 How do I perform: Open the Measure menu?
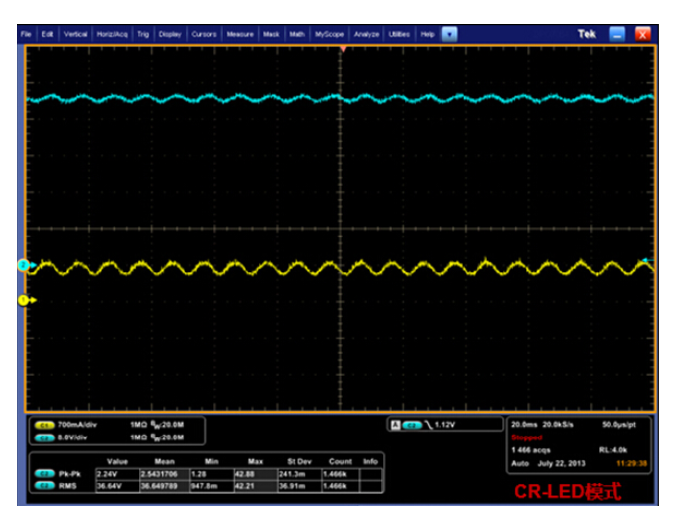click(x=240, y=34)
